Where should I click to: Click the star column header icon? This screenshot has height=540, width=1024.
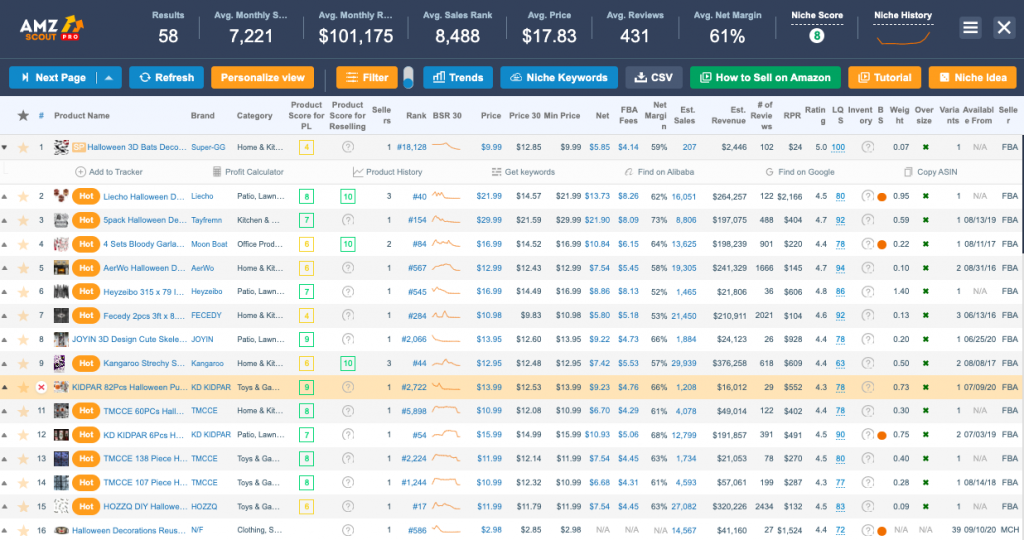23,116
